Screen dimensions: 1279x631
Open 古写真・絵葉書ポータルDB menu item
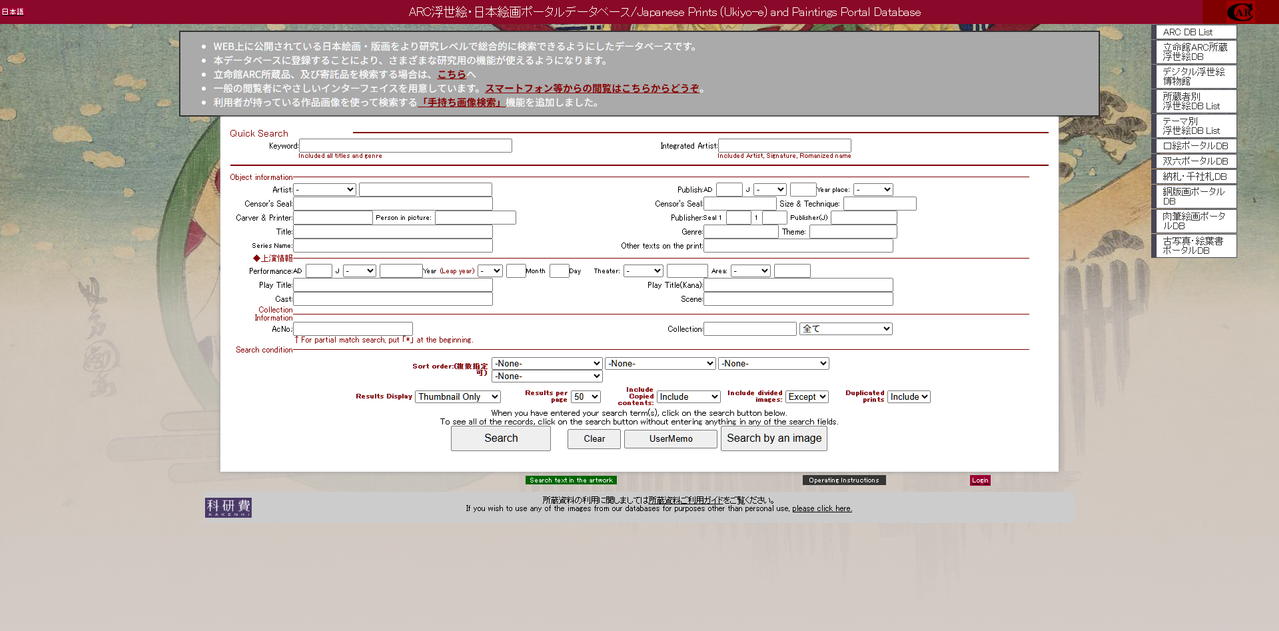point(1194,245)
